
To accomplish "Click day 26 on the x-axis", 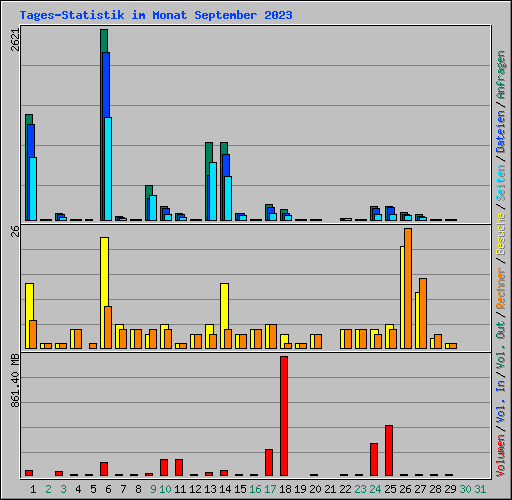I will (405, 489).
